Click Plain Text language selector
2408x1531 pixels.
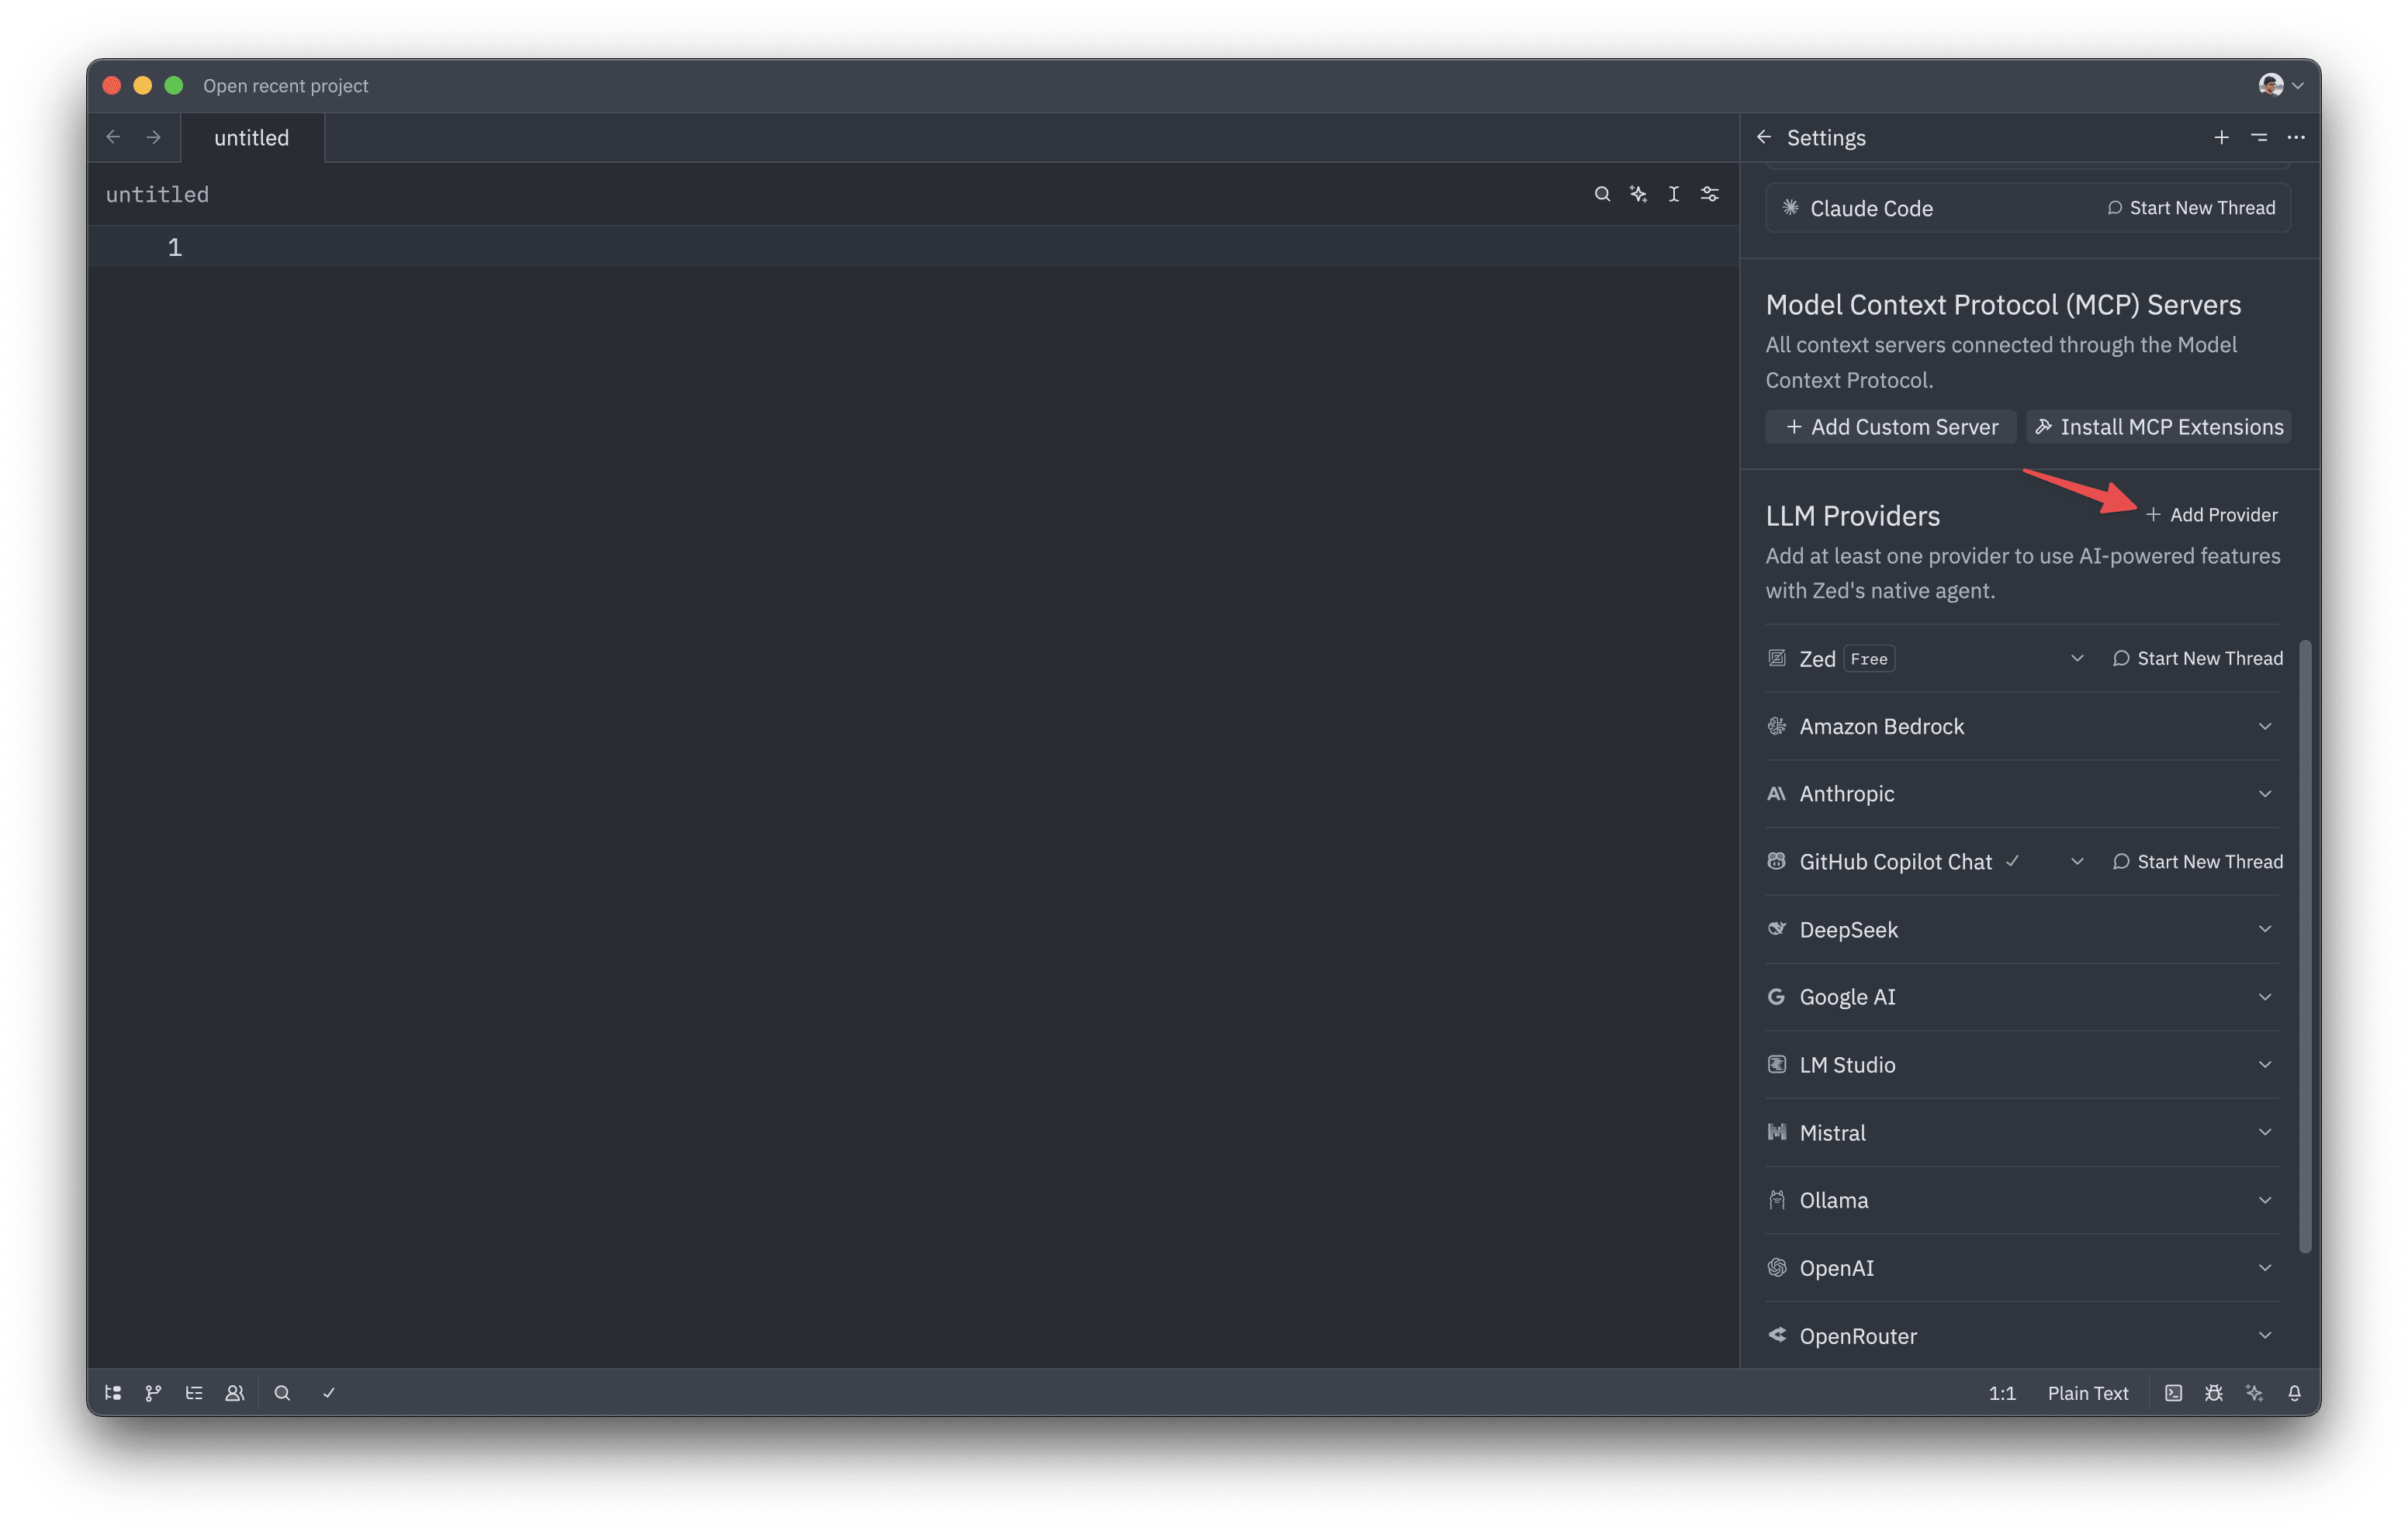pos(2088,1393)
